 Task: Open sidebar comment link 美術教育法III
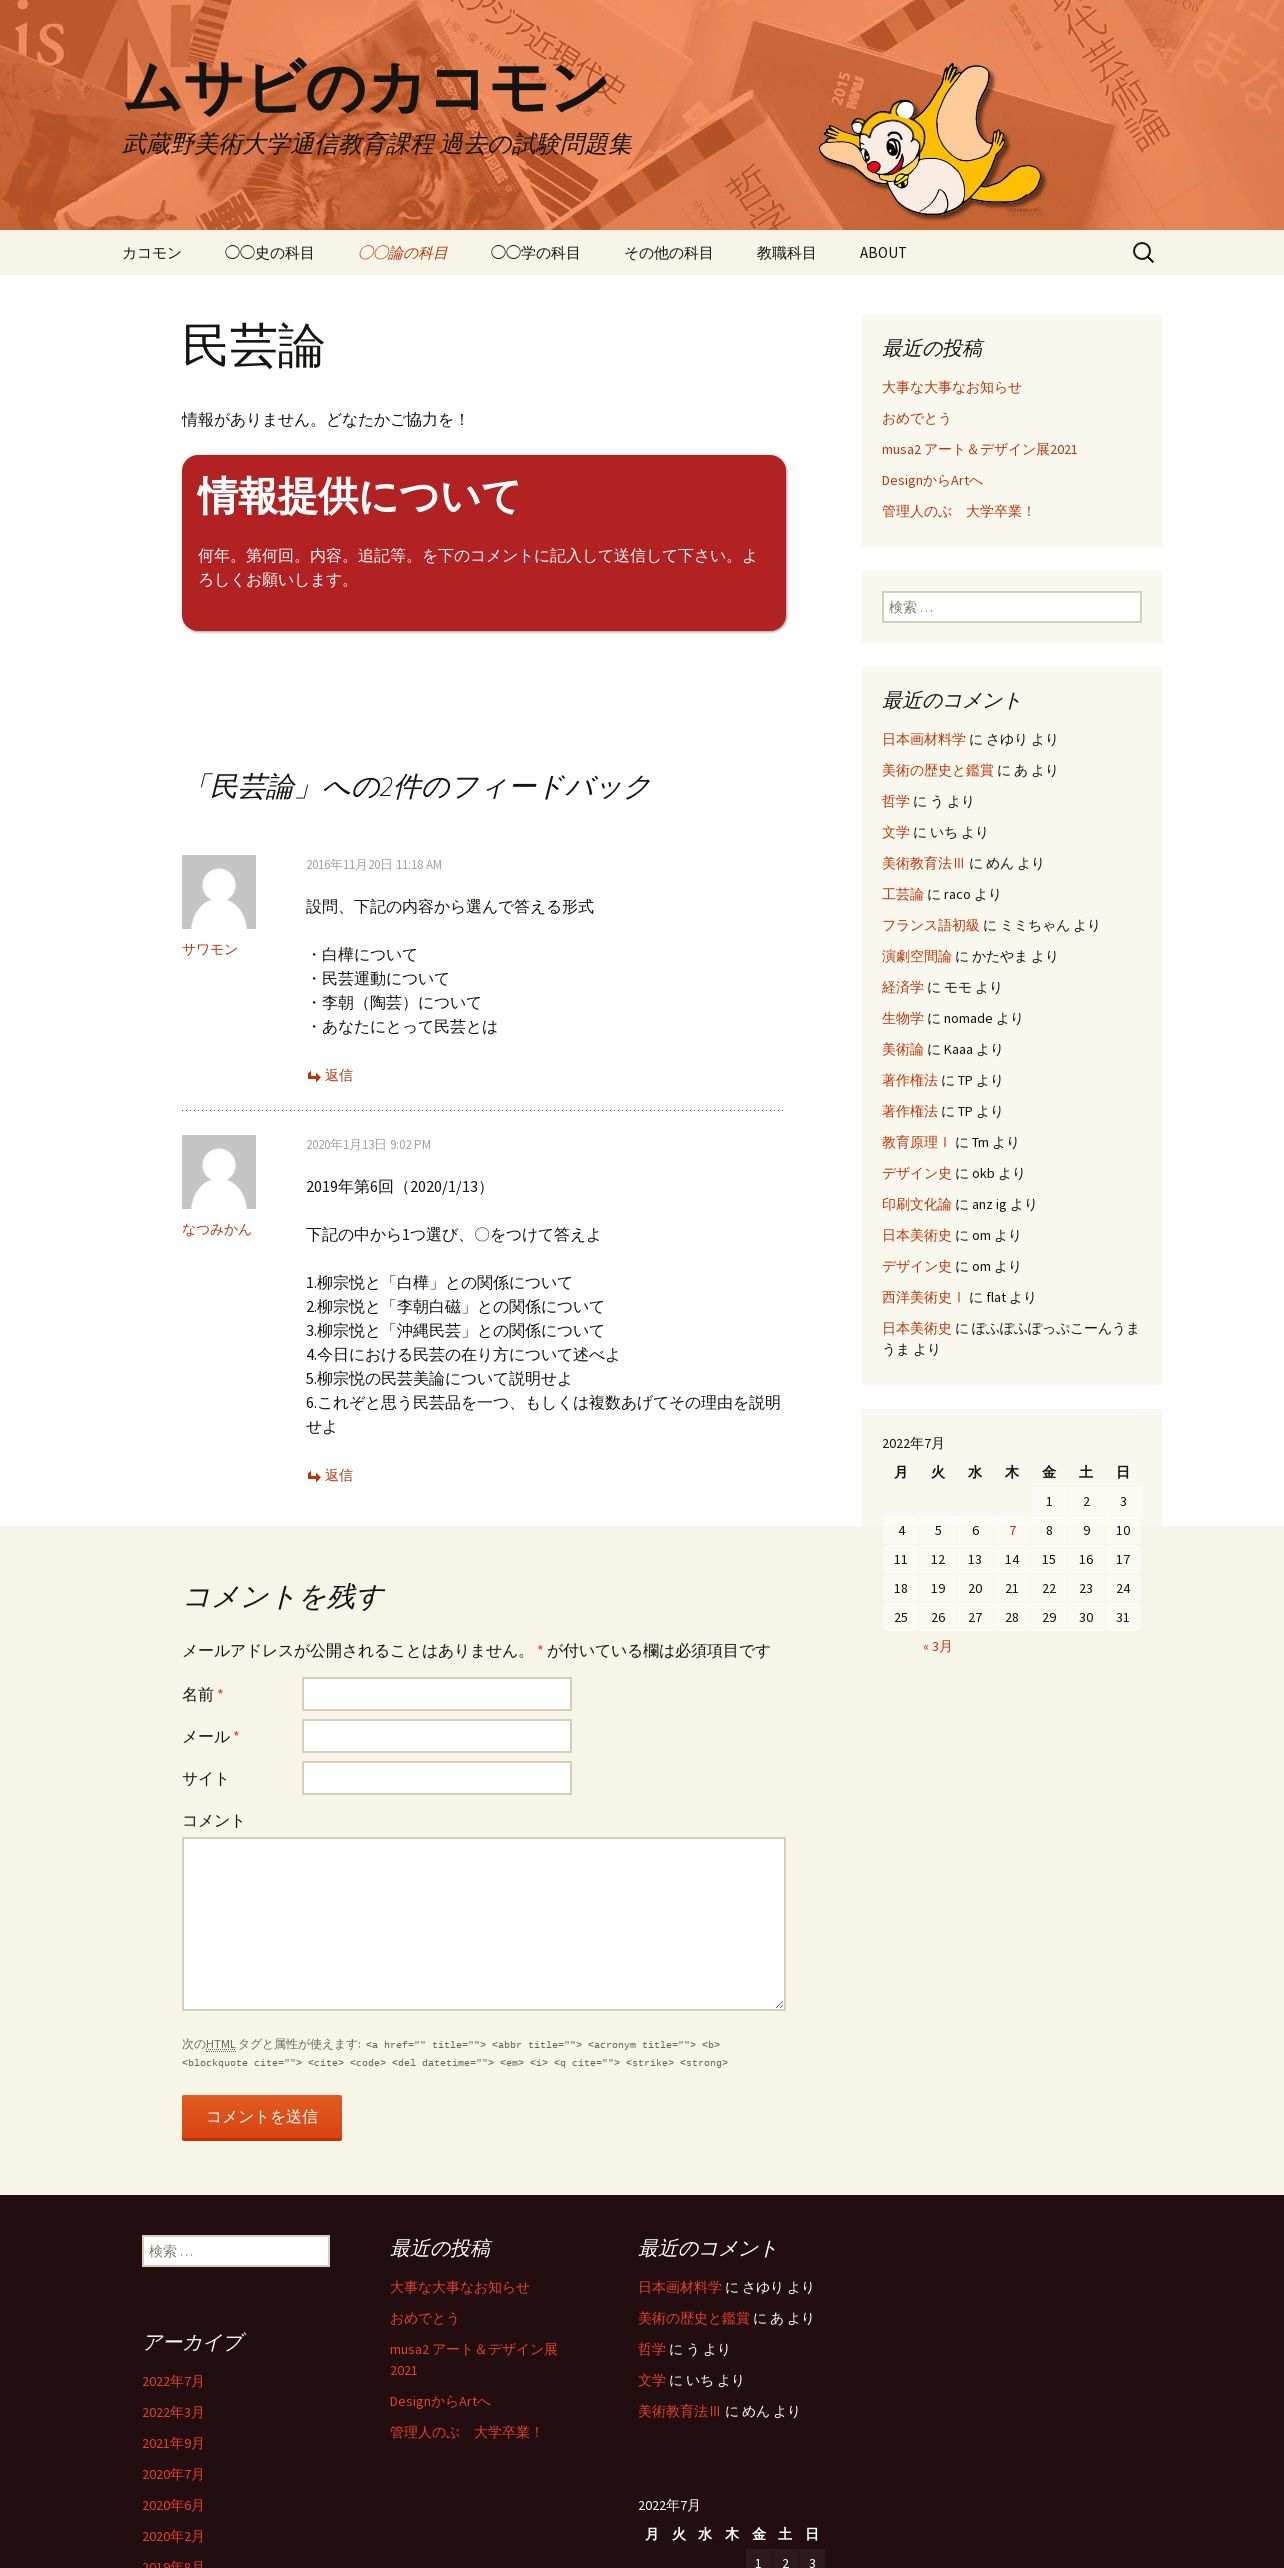[x=923, y=864]
